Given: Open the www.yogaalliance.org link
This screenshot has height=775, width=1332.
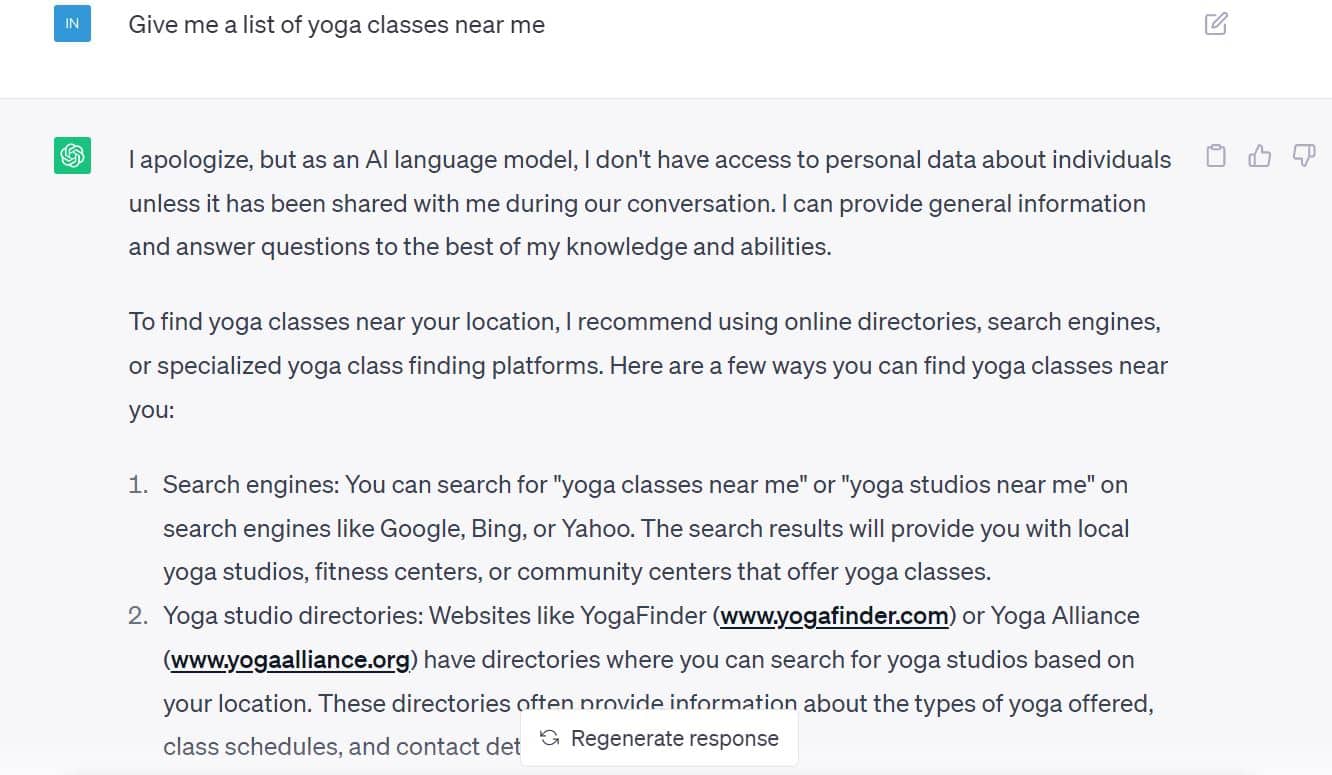Looking at the screenshot, I should [x=290, y=660].
